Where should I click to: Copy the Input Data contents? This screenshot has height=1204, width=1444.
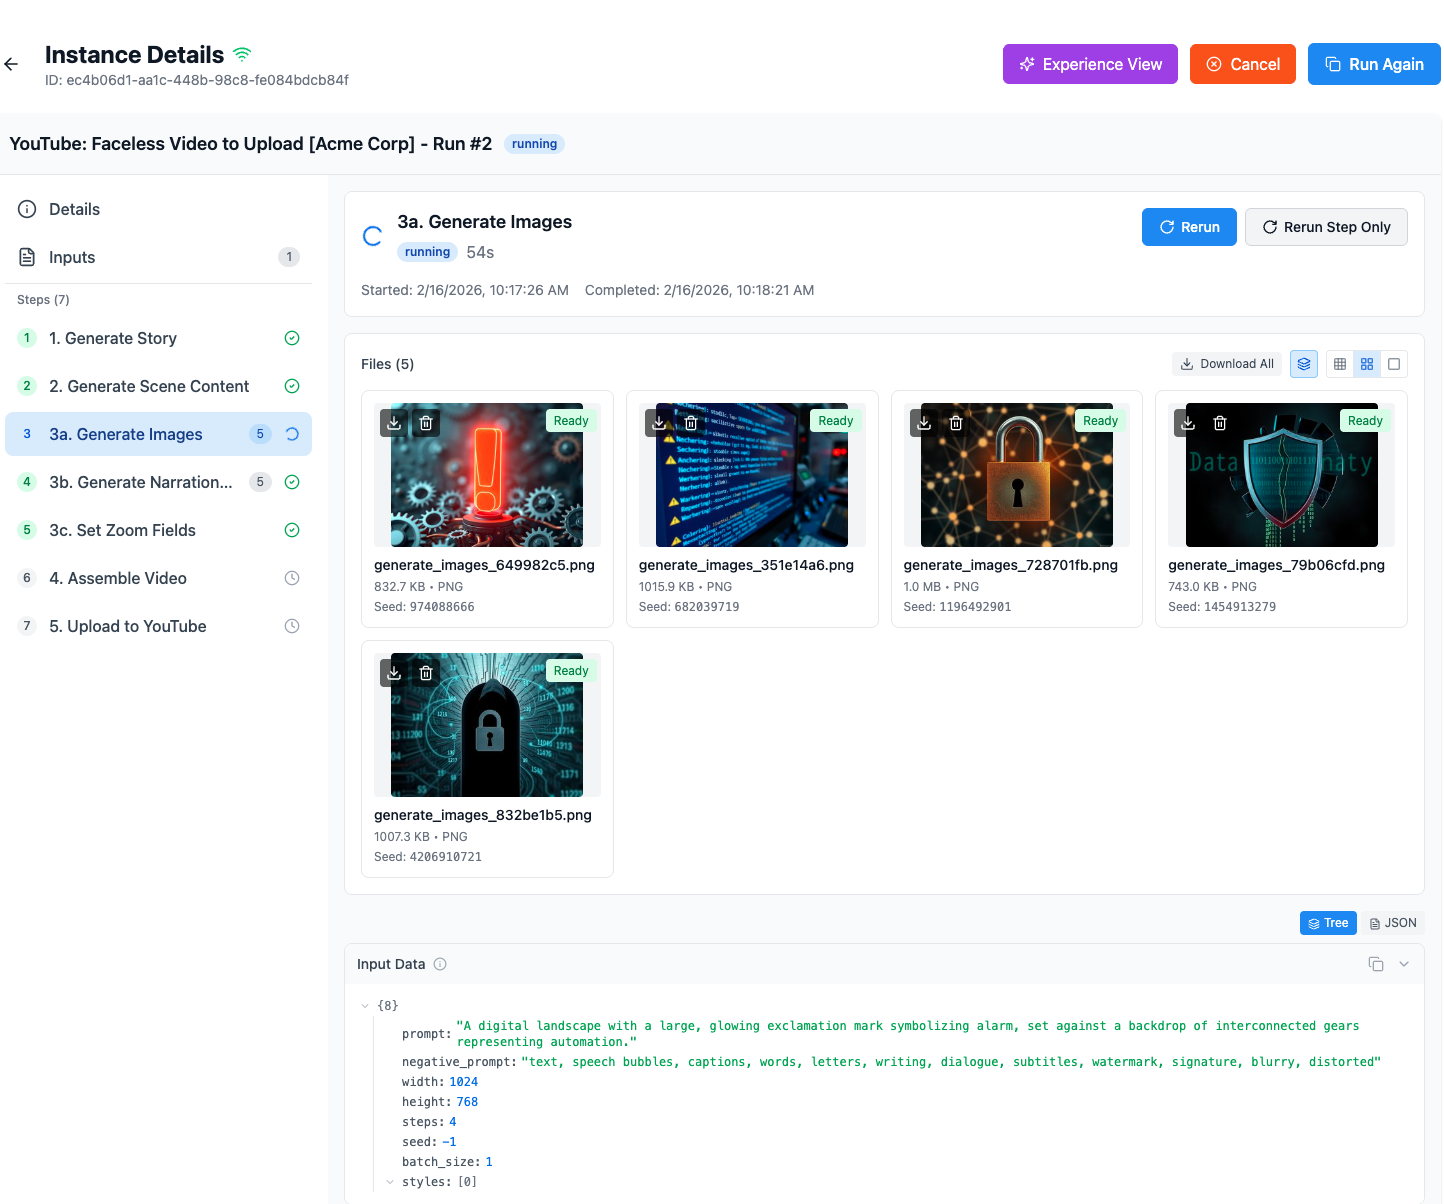click(1376, 964)
